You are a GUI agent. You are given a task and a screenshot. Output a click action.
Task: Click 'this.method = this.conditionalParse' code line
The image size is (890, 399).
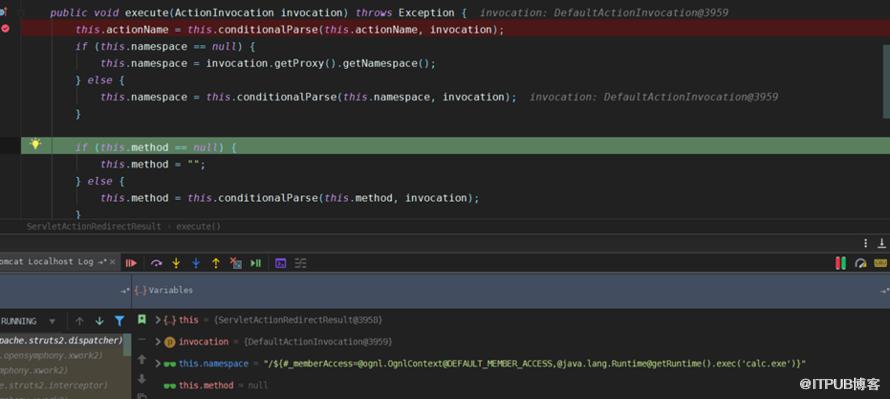[x=289, y=198]
